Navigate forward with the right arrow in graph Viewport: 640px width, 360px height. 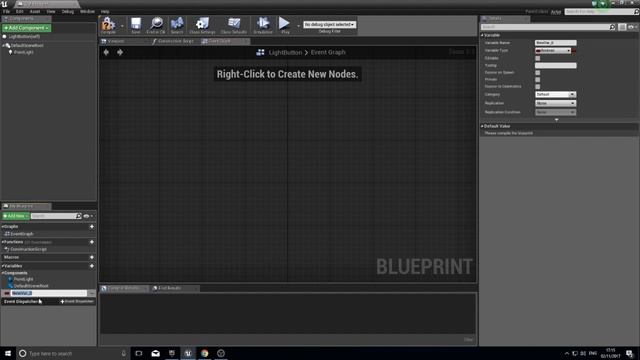120,52
